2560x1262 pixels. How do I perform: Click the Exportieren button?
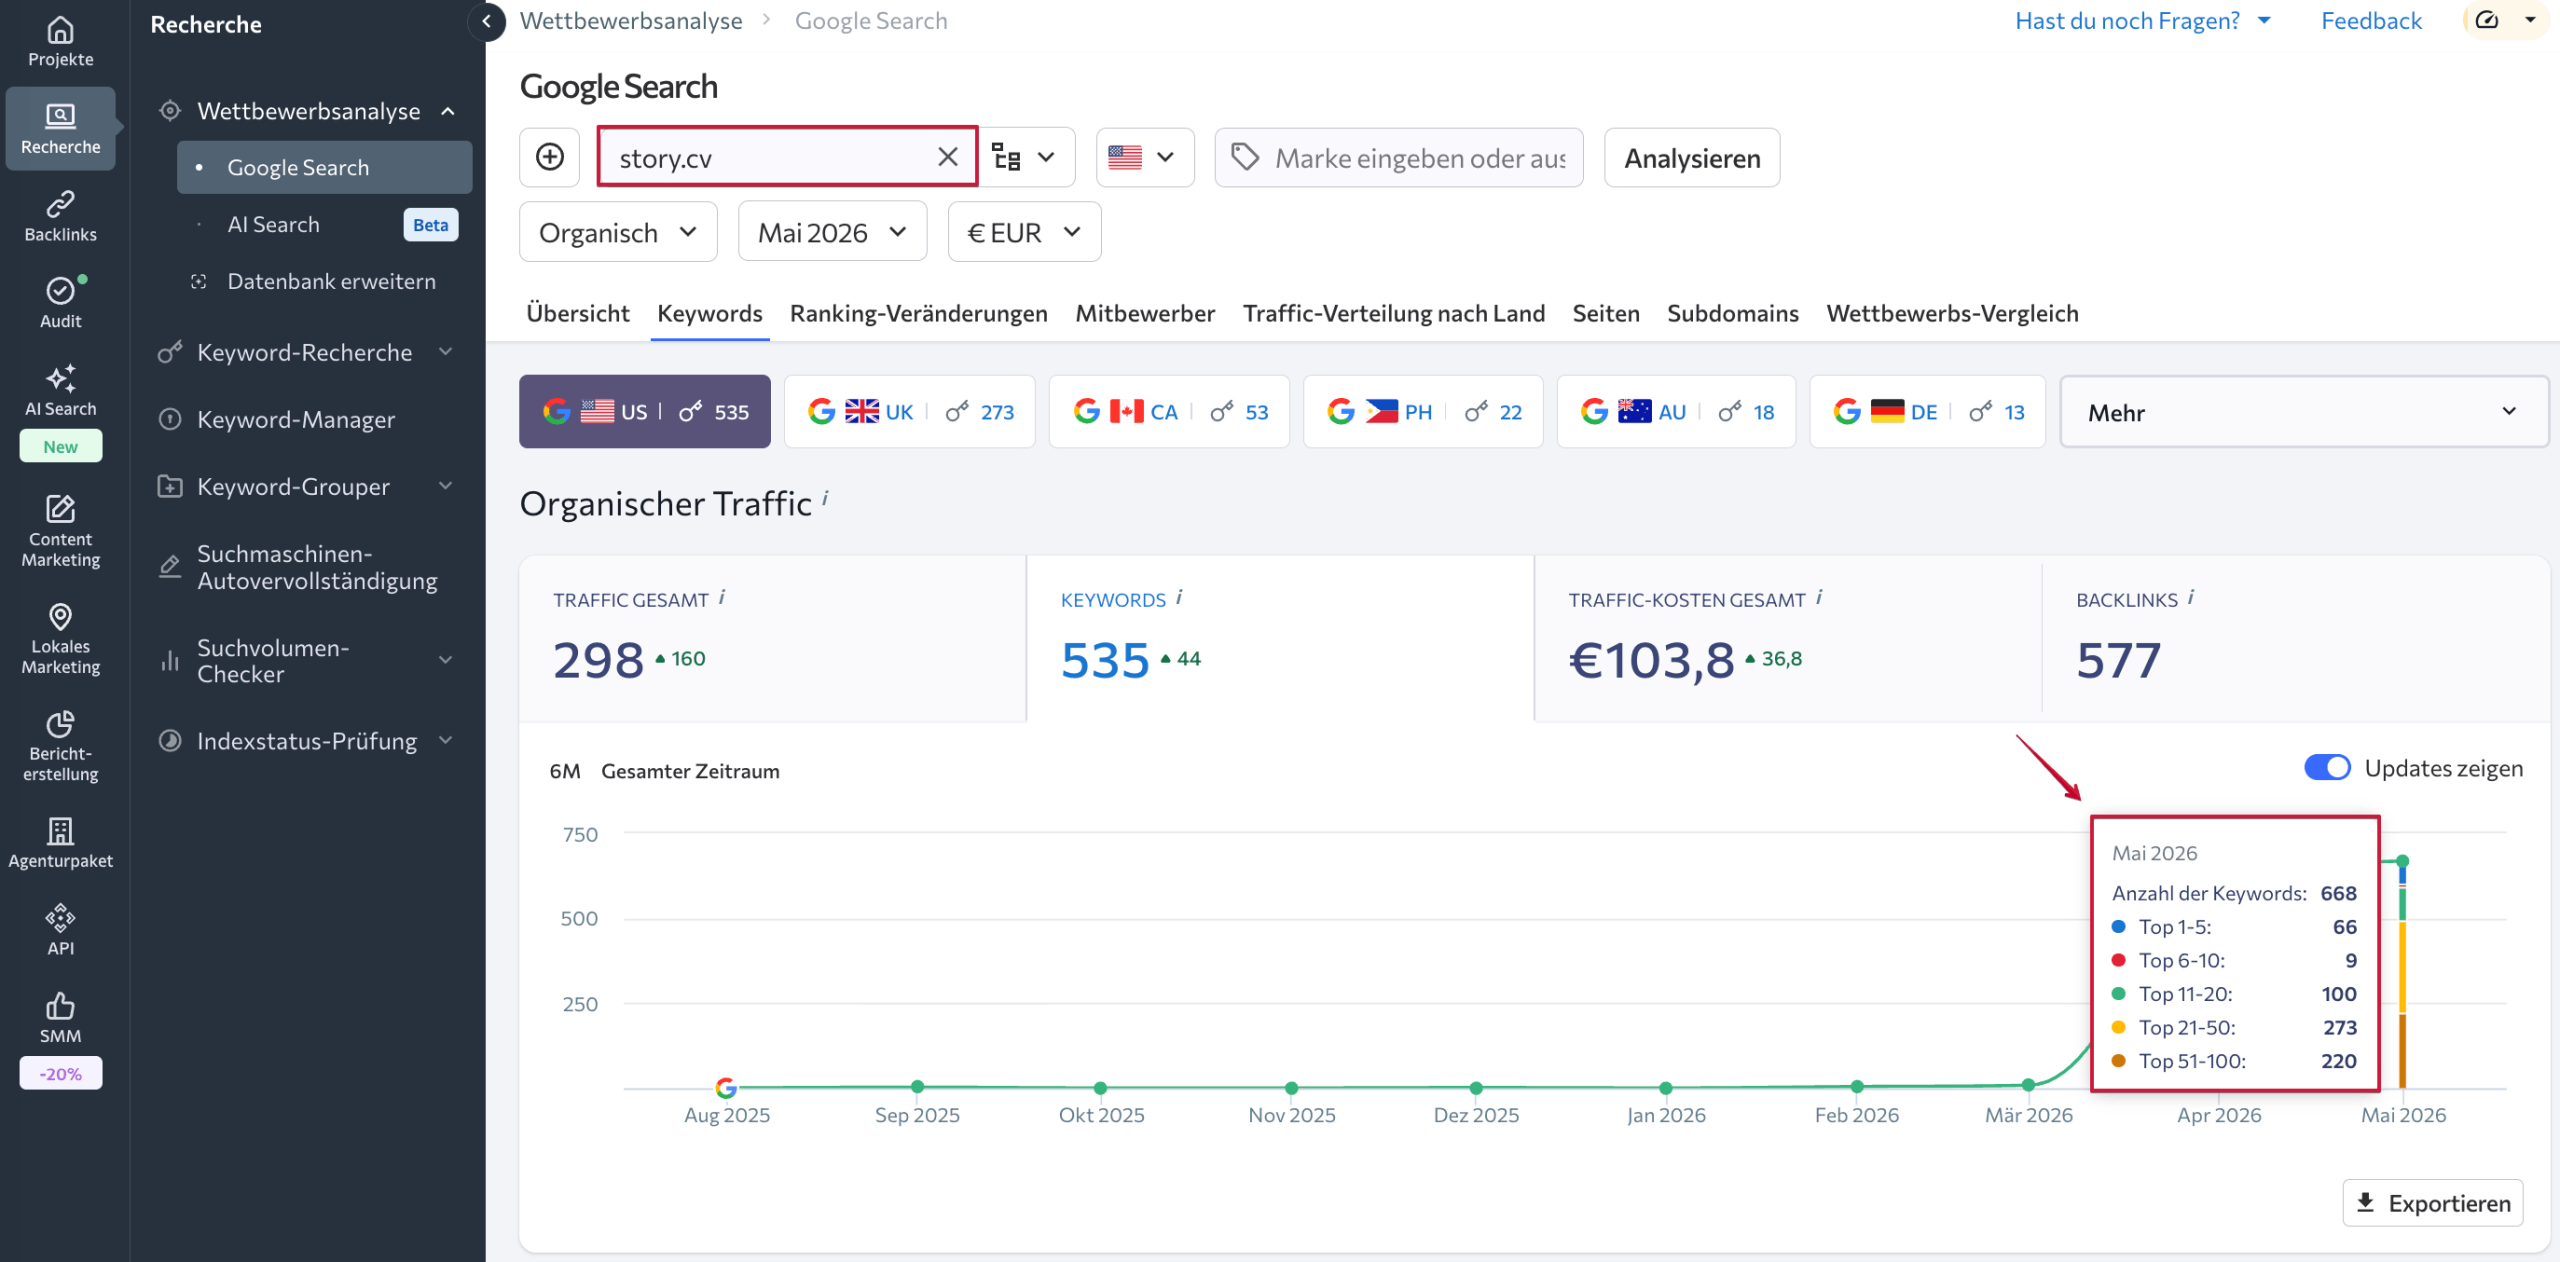(2433, 1202)
